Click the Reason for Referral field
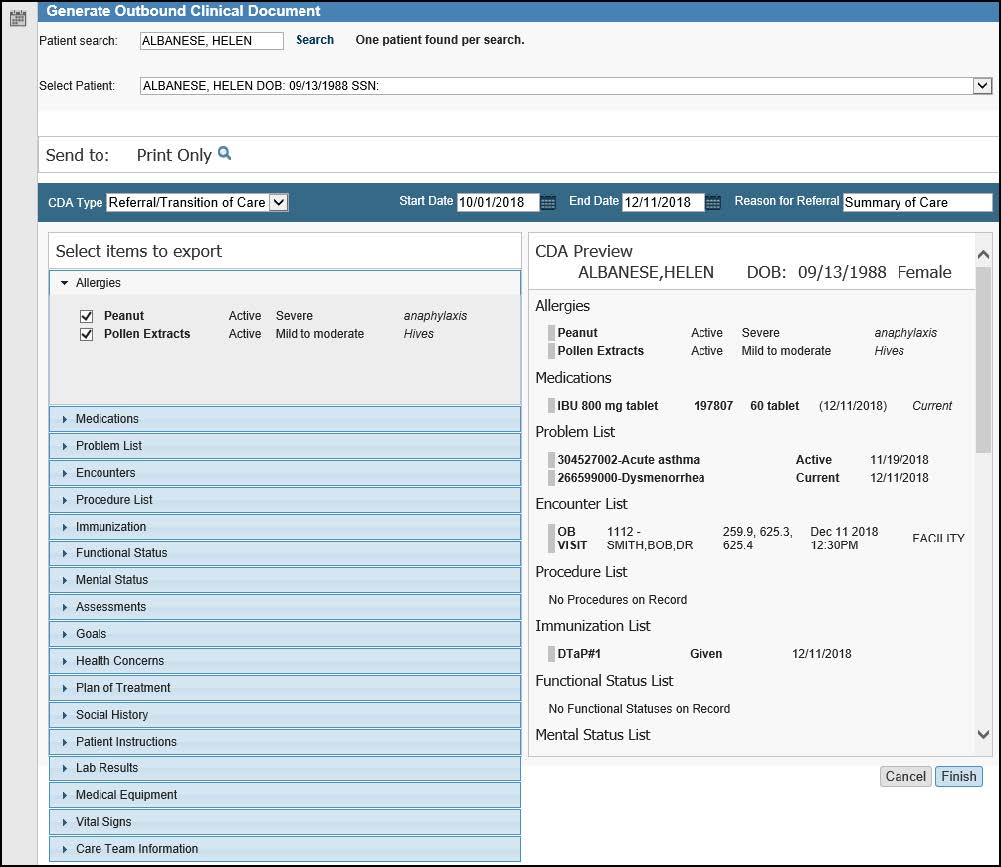 pyautogui.click(x=917, y=202)
